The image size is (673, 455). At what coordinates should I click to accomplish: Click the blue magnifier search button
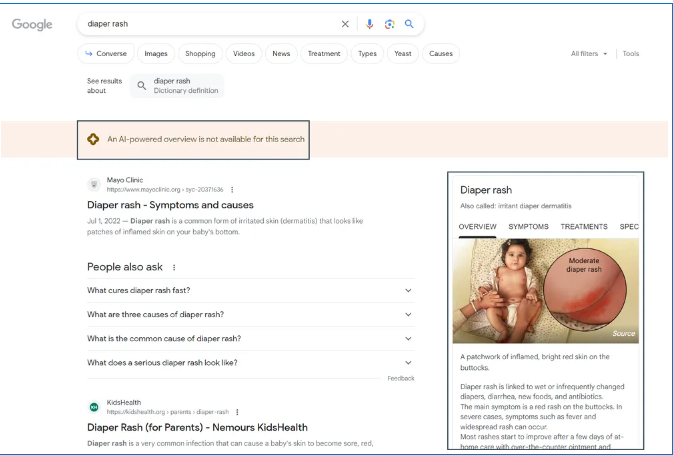pos(409,24)
